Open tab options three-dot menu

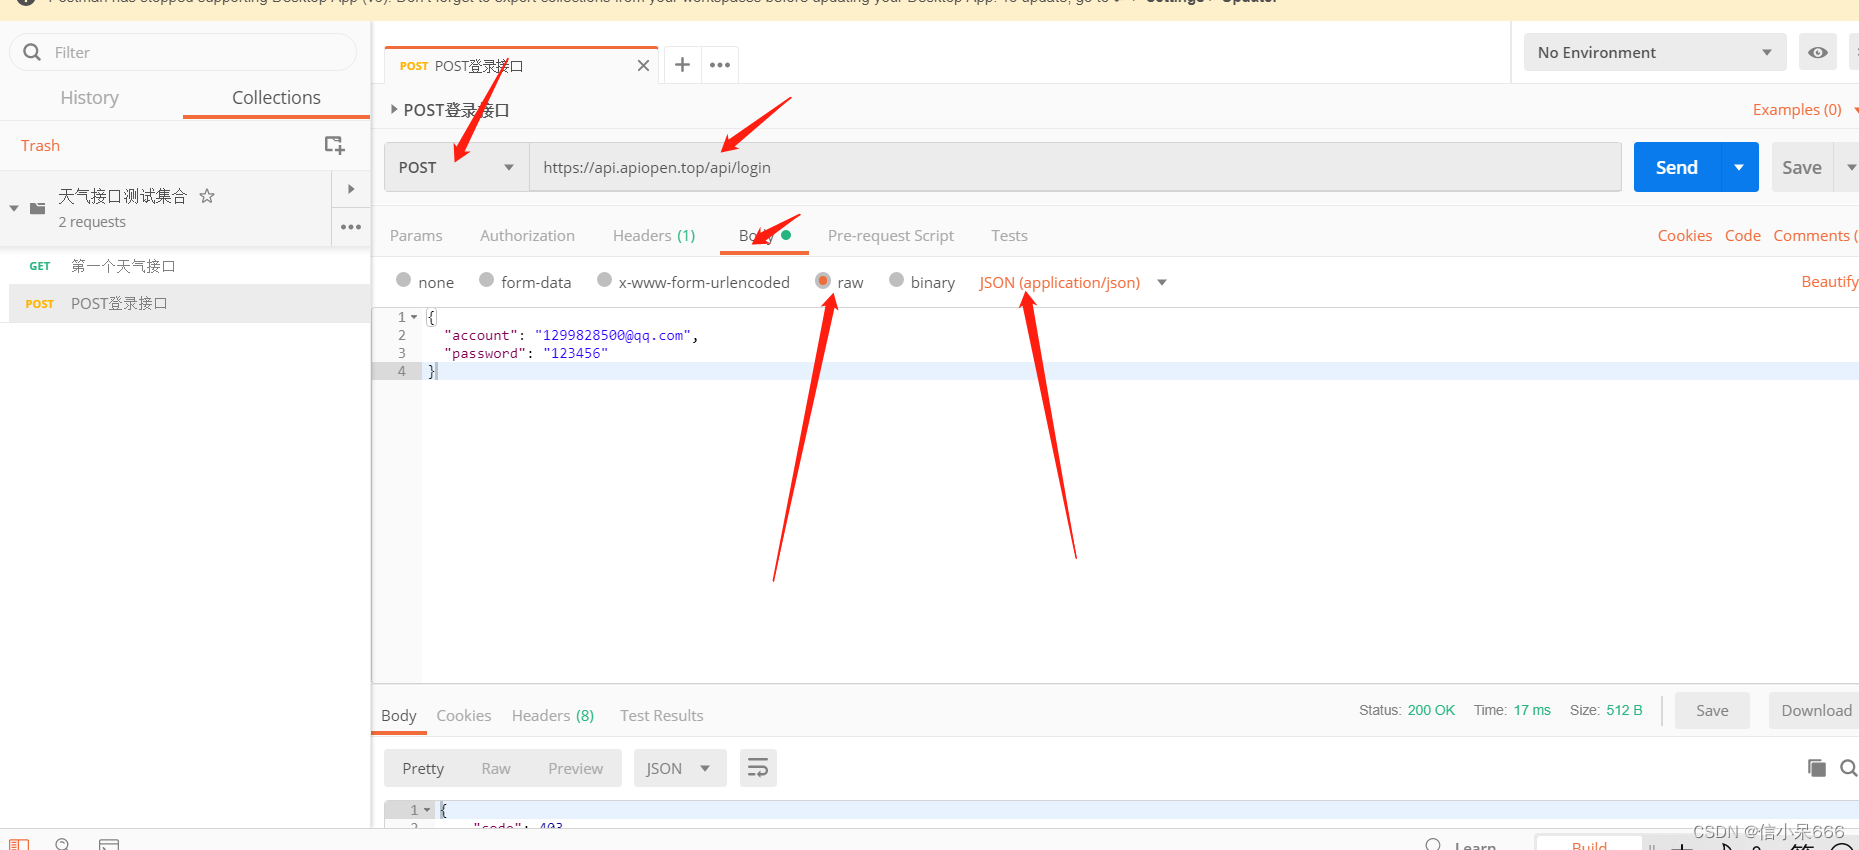coord(720,65)
